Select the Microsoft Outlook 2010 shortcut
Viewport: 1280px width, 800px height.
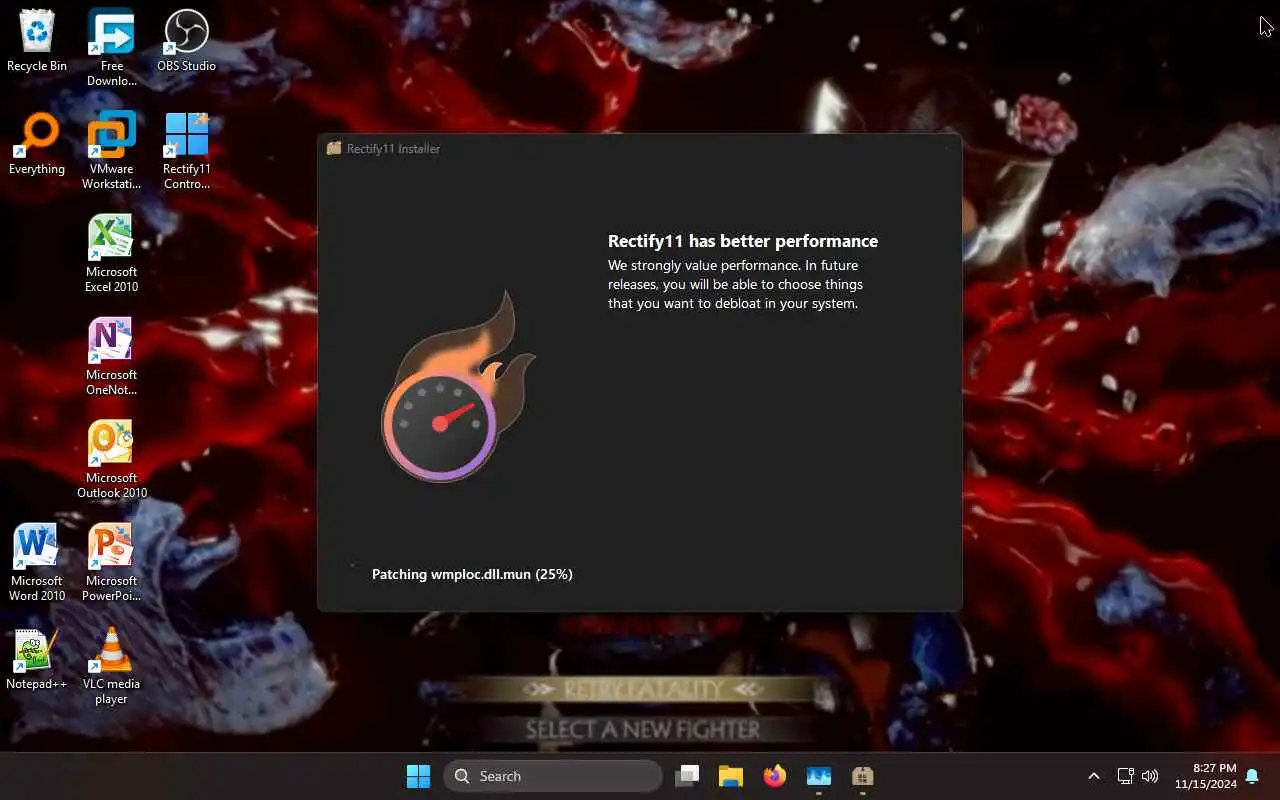tap(111, 460)
